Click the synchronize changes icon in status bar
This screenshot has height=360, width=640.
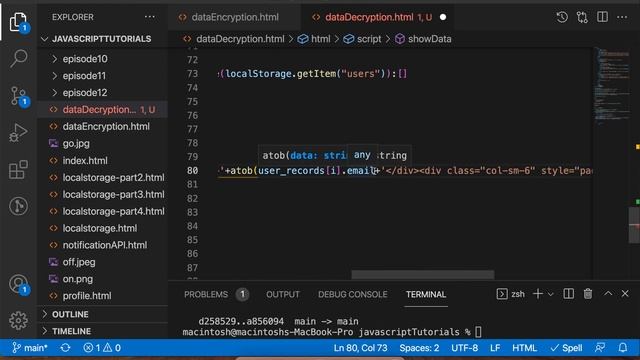click(65, 348)
